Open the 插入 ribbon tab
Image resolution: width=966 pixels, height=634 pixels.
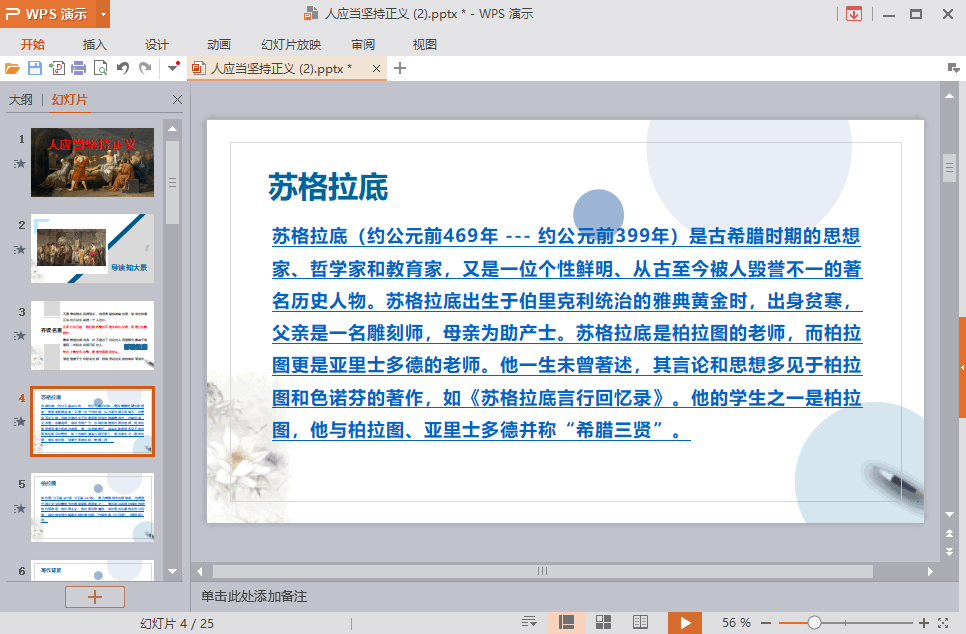tap(95, 44)
